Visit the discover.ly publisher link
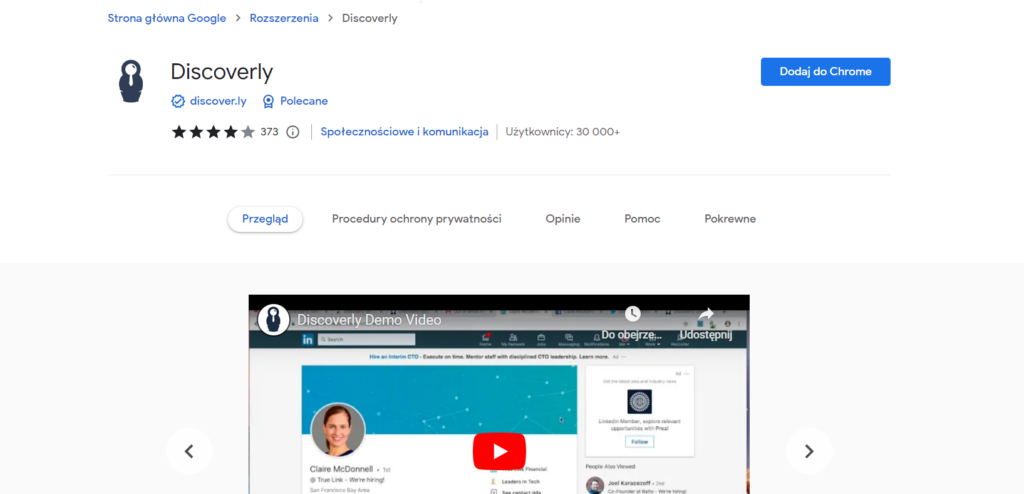The image size is (1024, 494). [x=218, y=101]
